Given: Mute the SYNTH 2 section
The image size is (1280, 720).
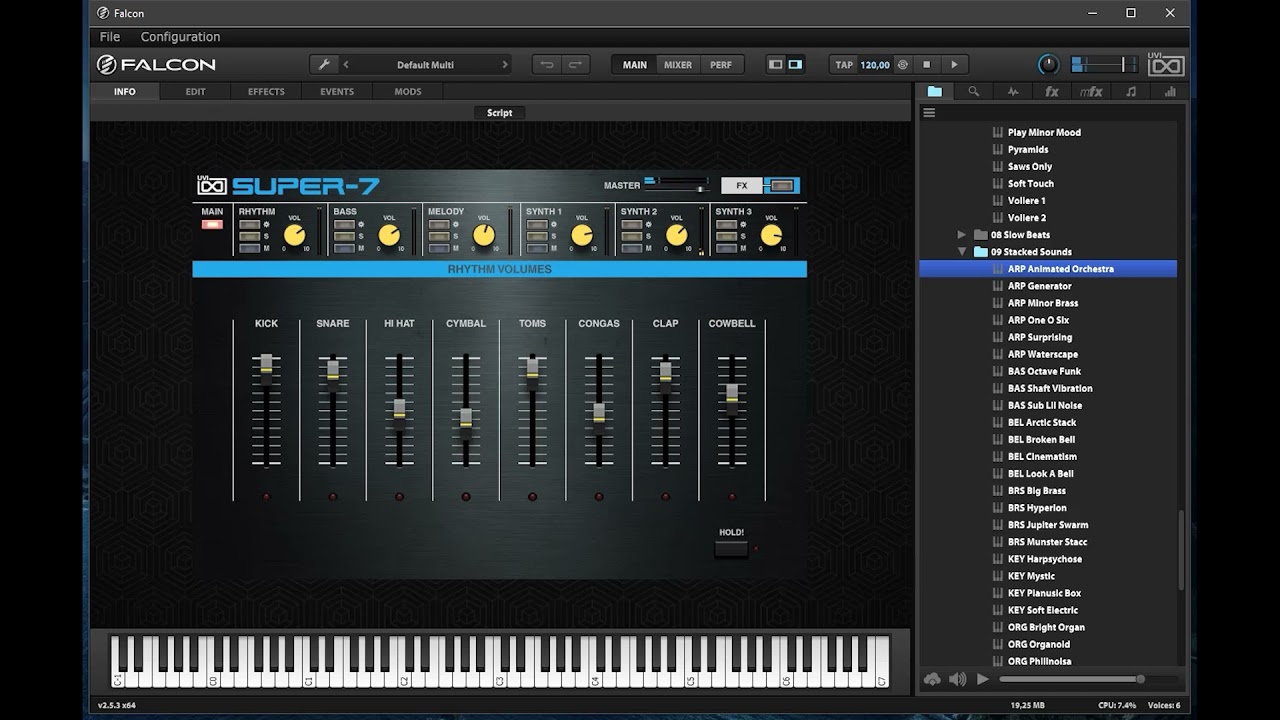Looking at the screenshot, I should [632, 248].
